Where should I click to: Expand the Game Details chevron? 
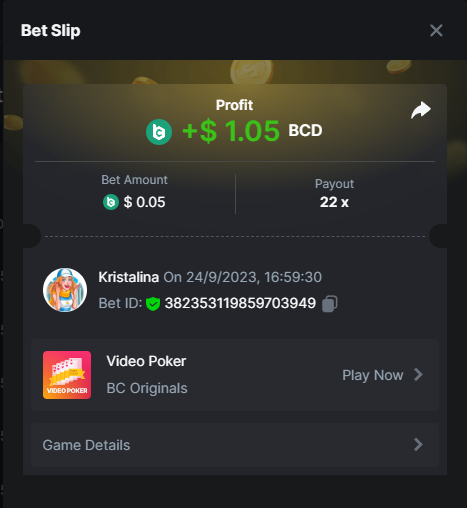pyautogui.click(x=418, y=445)
